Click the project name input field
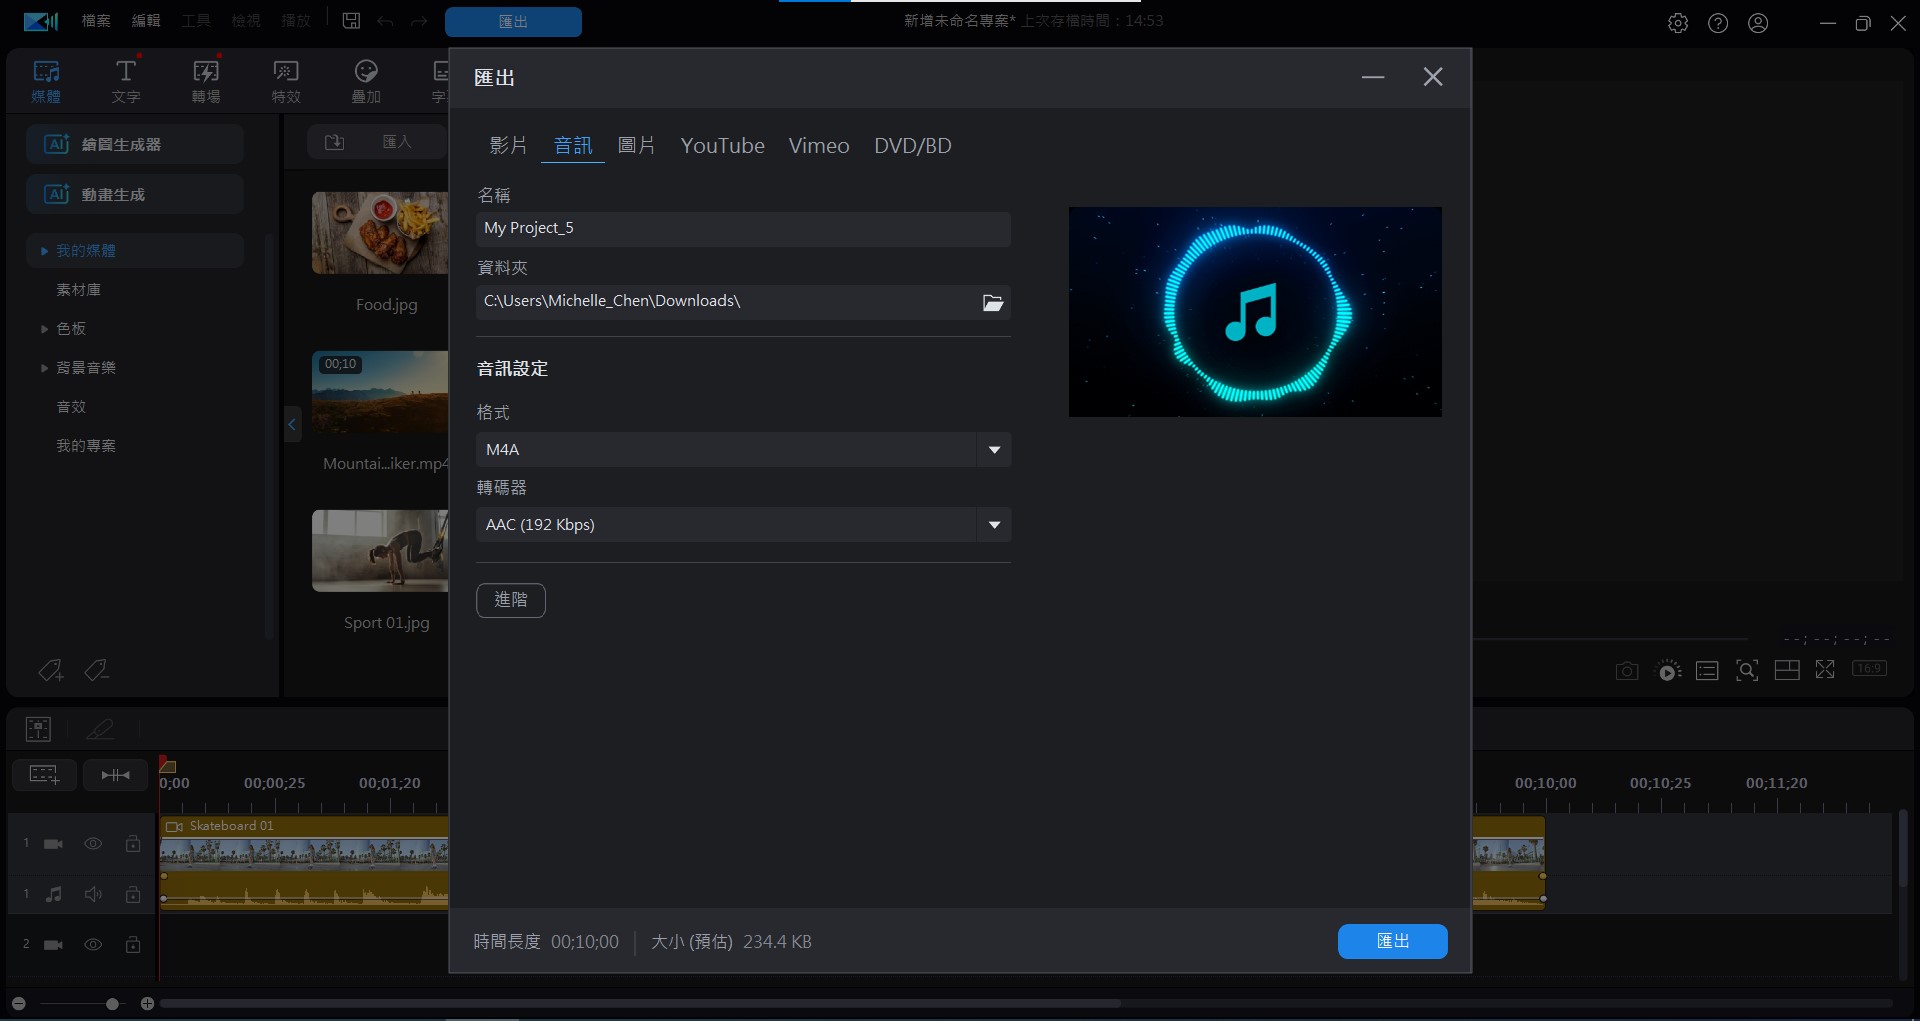 [x=742, y=228]
